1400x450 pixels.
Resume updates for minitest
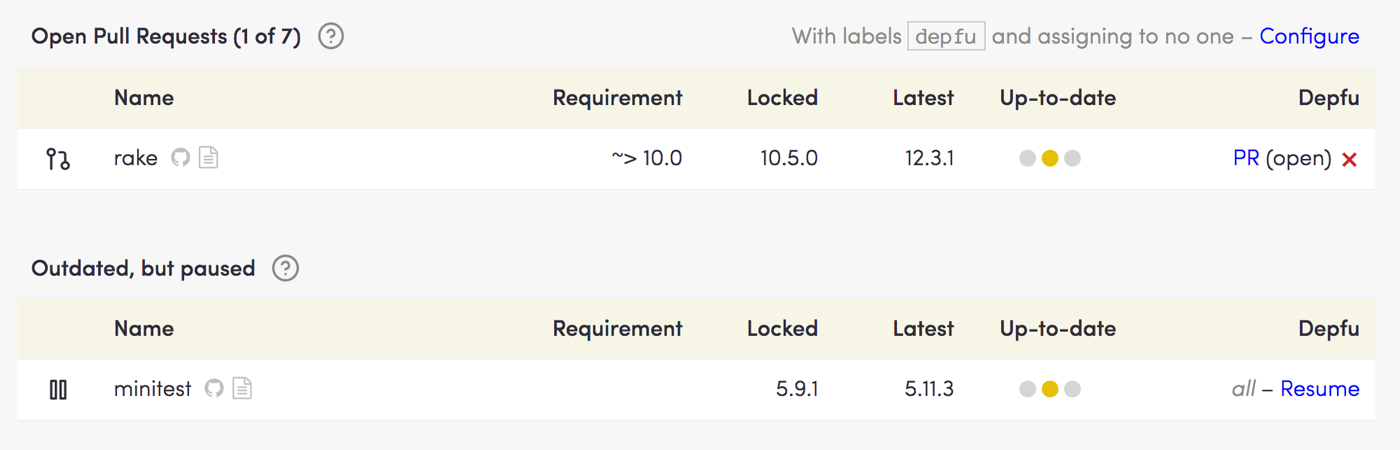tap(1319, 389)
